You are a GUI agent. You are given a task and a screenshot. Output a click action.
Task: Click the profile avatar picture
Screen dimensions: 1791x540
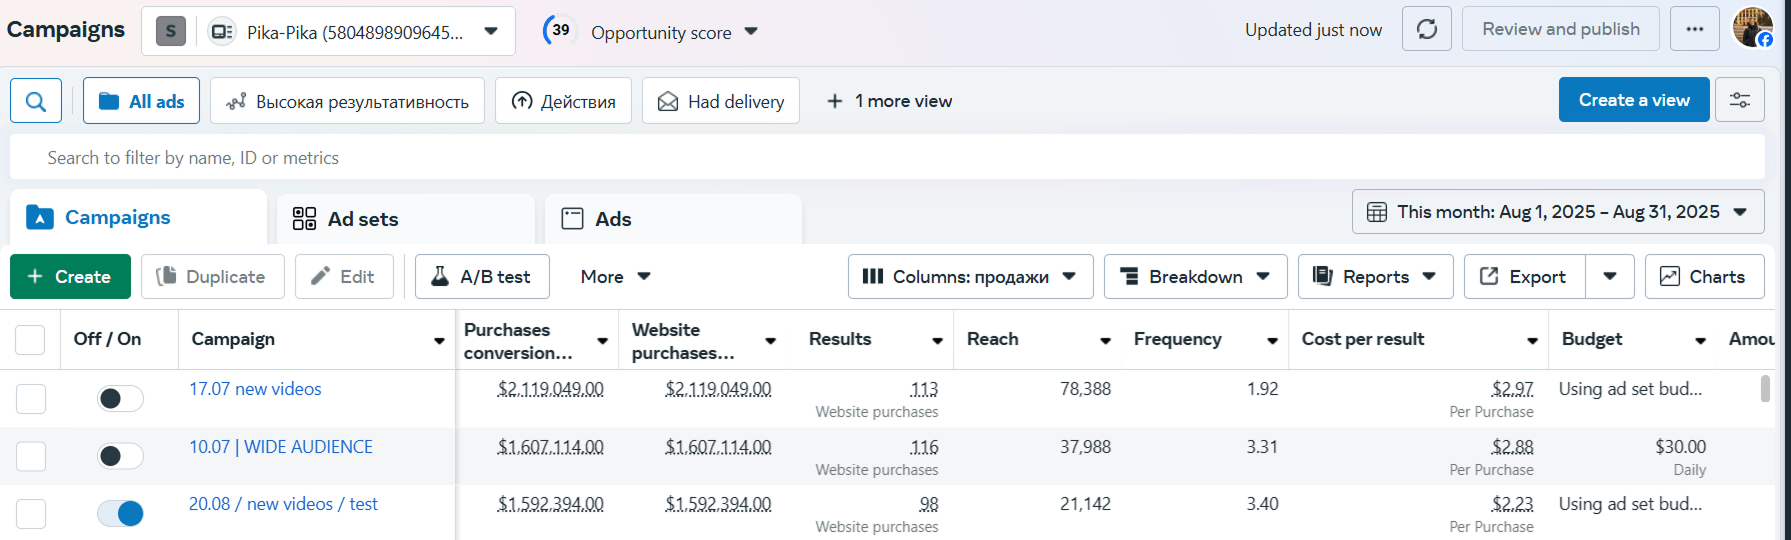point(1752,28)
